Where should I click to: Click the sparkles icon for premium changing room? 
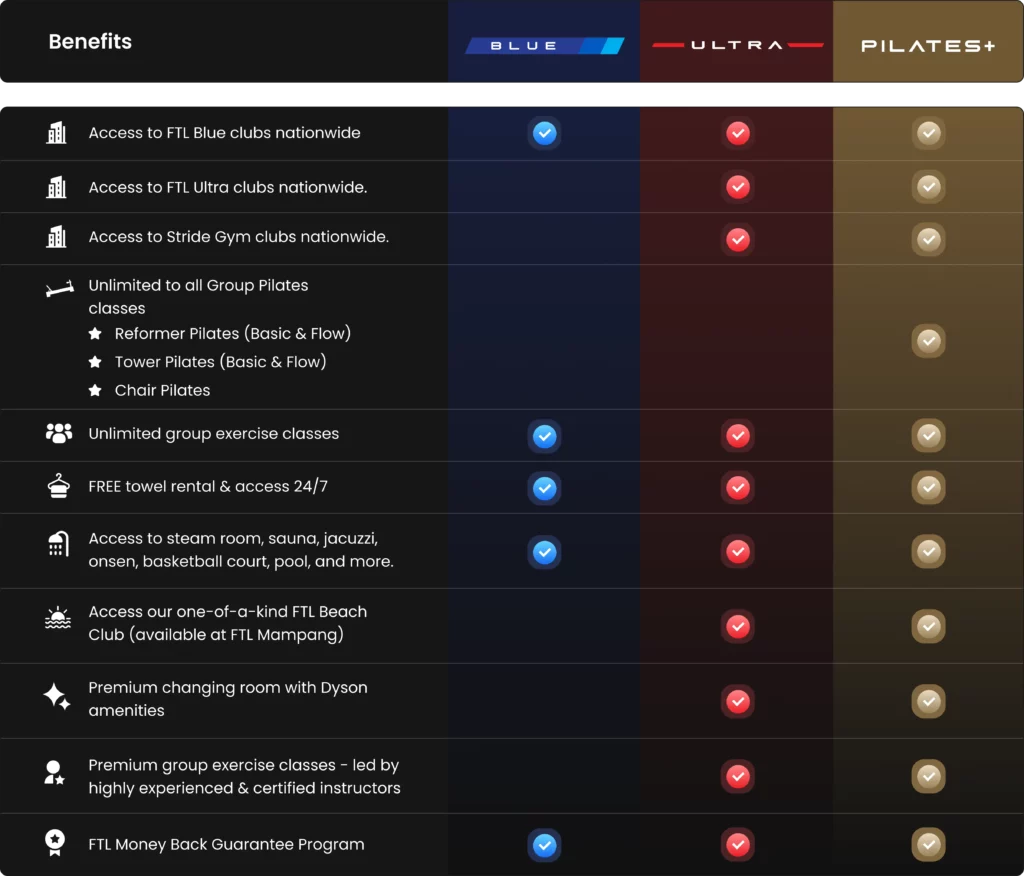[x=57, y=697]
